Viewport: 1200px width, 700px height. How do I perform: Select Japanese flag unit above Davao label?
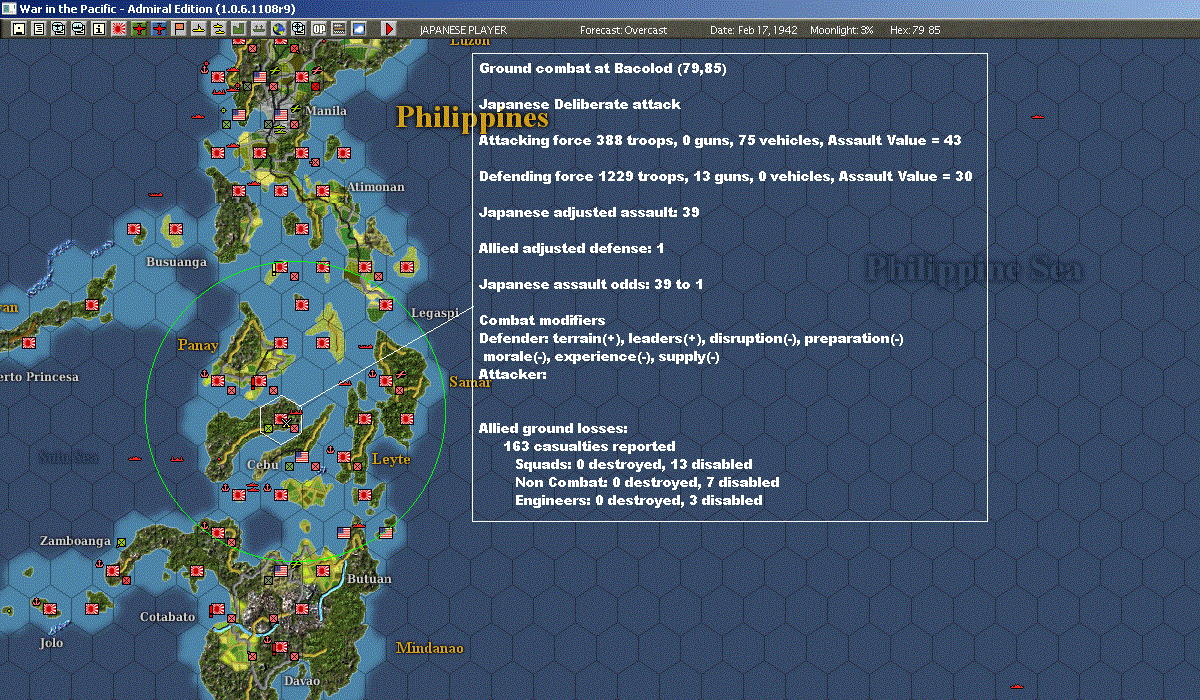coord(281,648)
